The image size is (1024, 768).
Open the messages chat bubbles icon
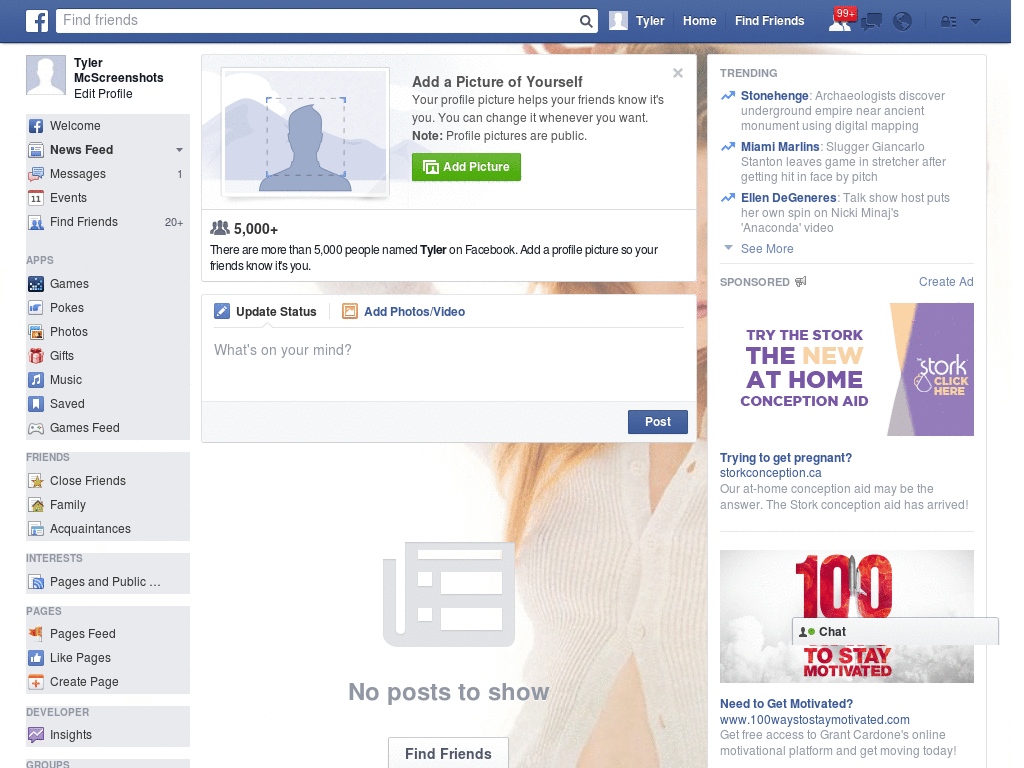(x=871, y=22)
